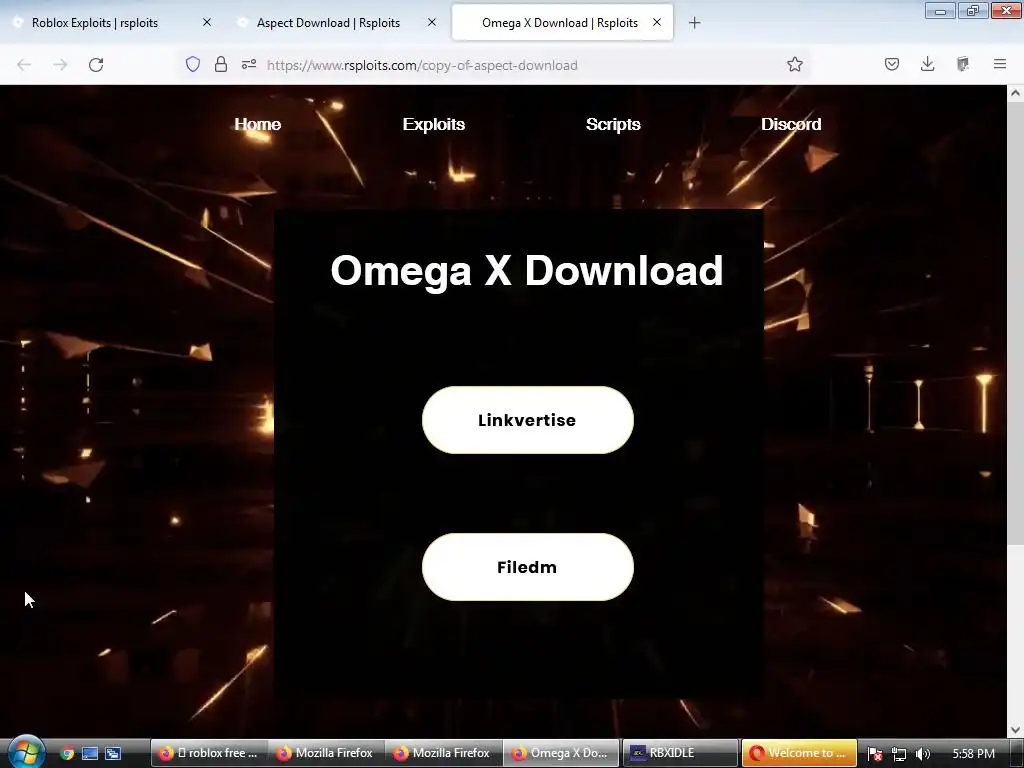Click the browser back arrow

pos(24,65)
